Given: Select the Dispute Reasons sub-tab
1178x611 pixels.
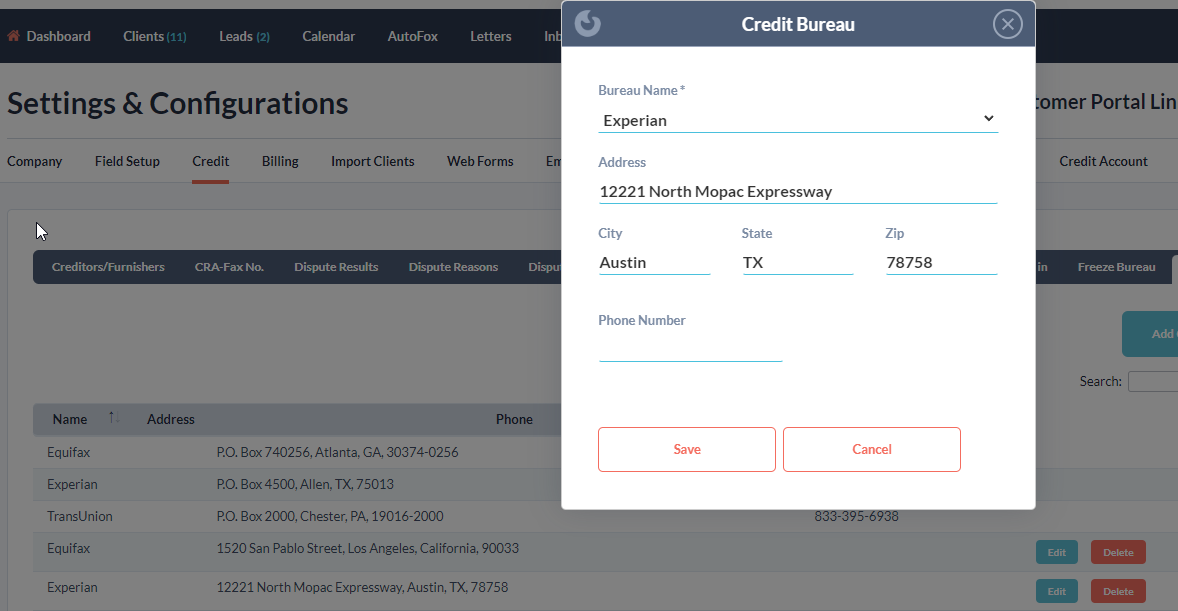Looking at the screenshot, I should point(453,267).
